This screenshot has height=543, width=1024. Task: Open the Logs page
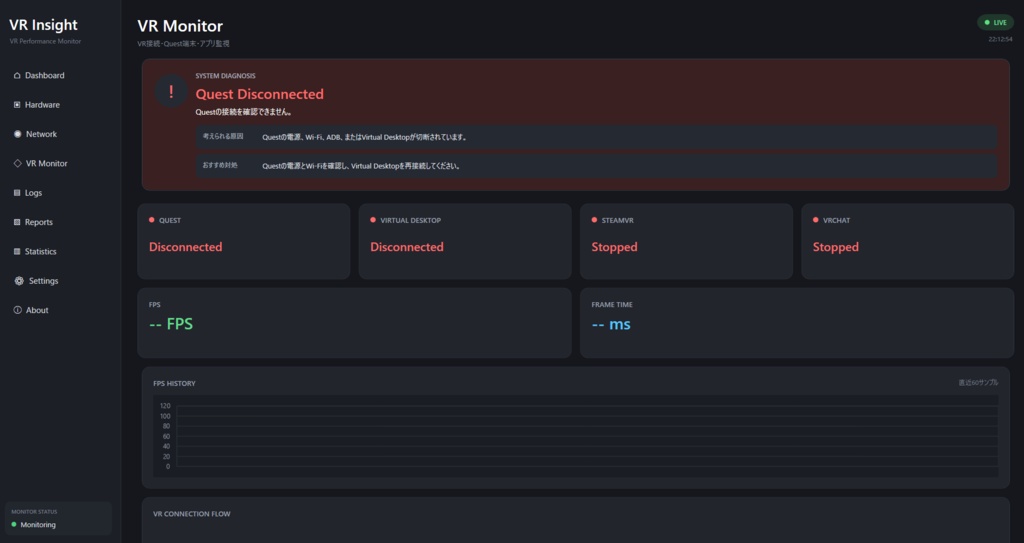(x=33, y=193)
